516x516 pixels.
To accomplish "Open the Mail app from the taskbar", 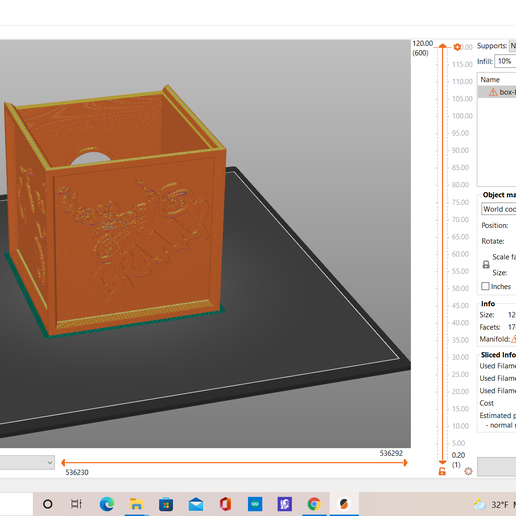I will click(x=196, y=504).
